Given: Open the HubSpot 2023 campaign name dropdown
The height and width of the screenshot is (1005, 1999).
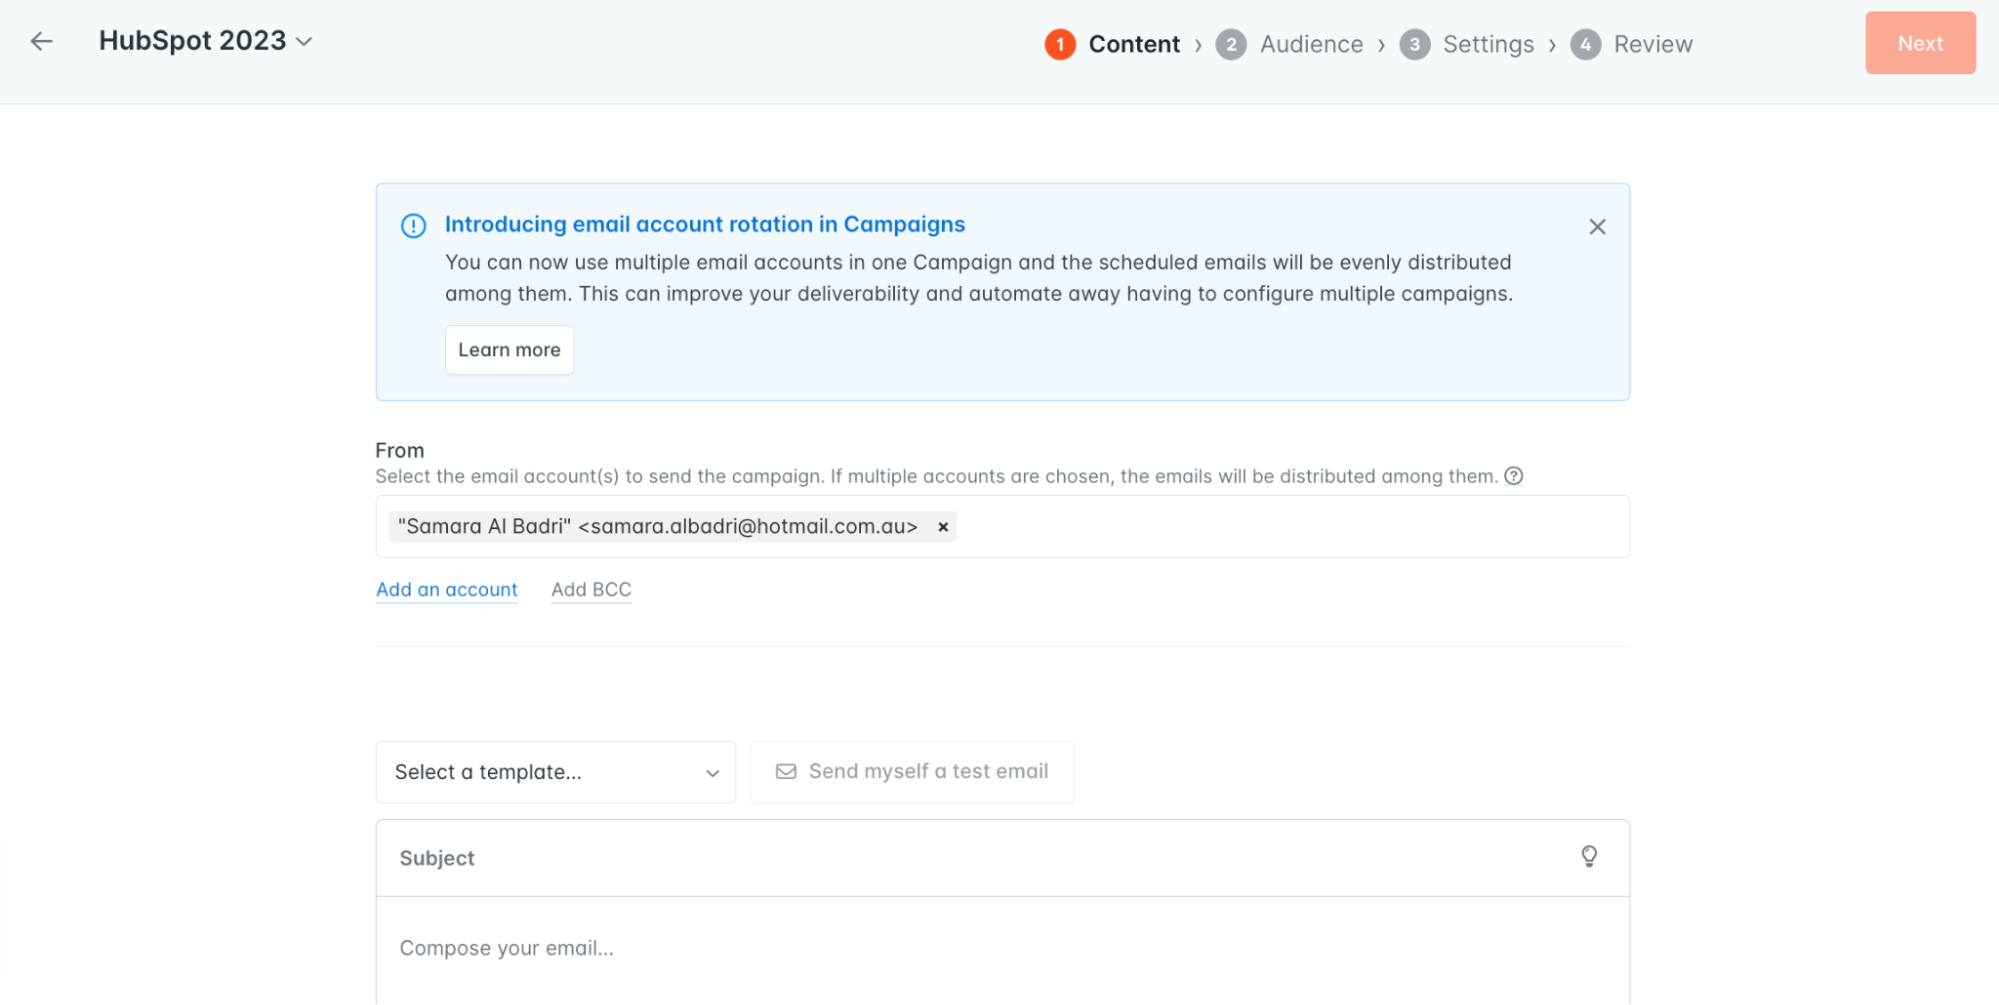Looking at the screenshot, I should (x=206, y=41).
